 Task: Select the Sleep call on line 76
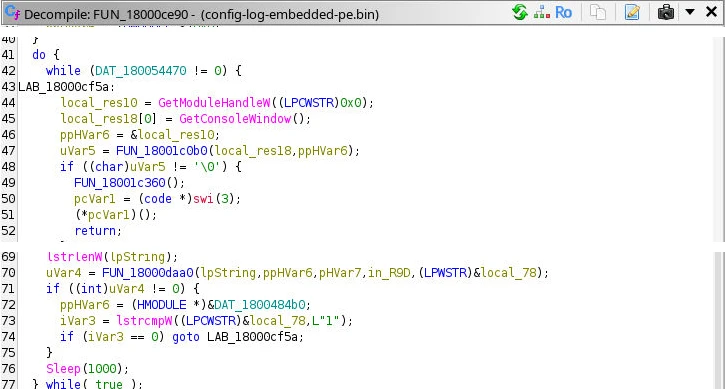pos(63,369)
